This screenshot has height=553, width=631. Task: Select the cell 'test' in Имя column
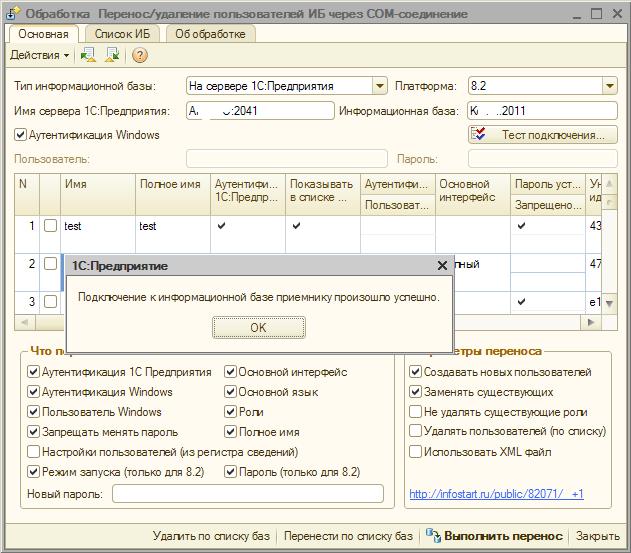pos(98,234)
